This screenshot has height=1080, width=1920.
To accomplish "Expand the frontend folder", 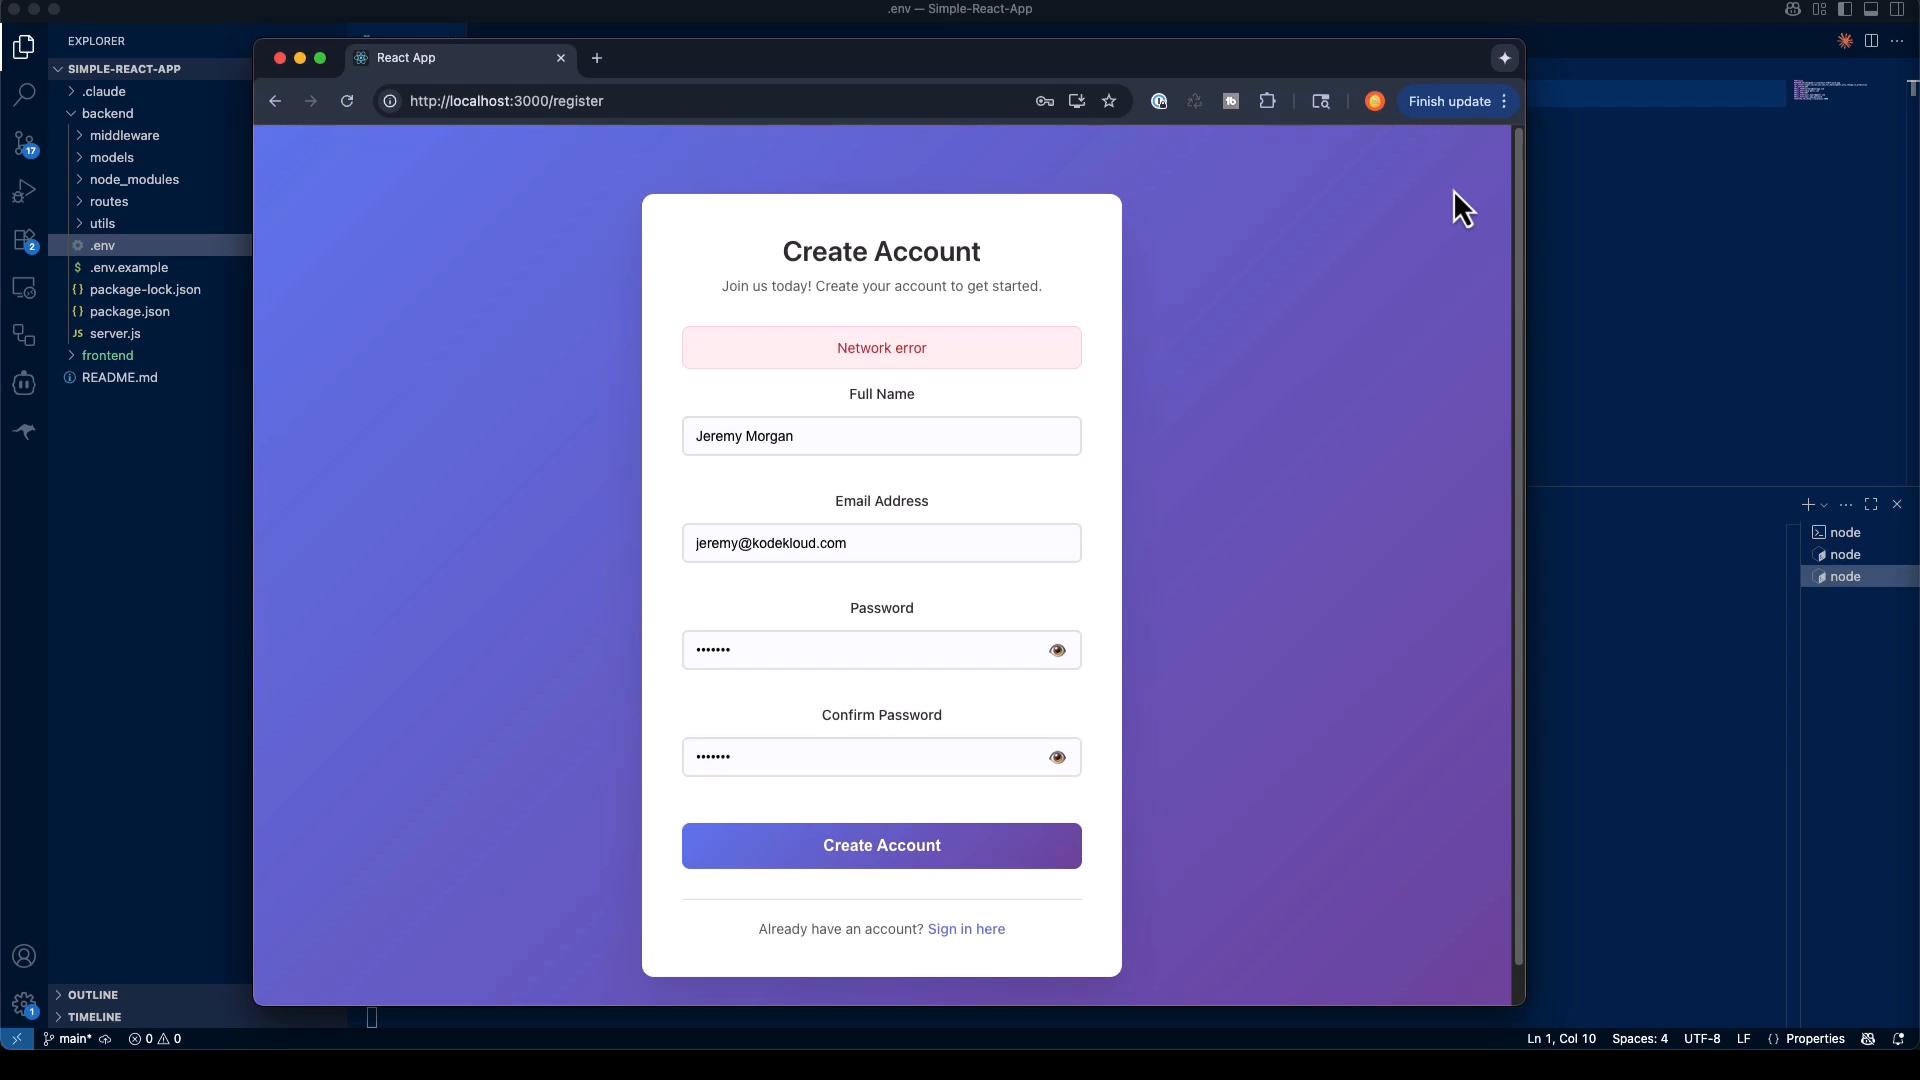I will (108, 355).
